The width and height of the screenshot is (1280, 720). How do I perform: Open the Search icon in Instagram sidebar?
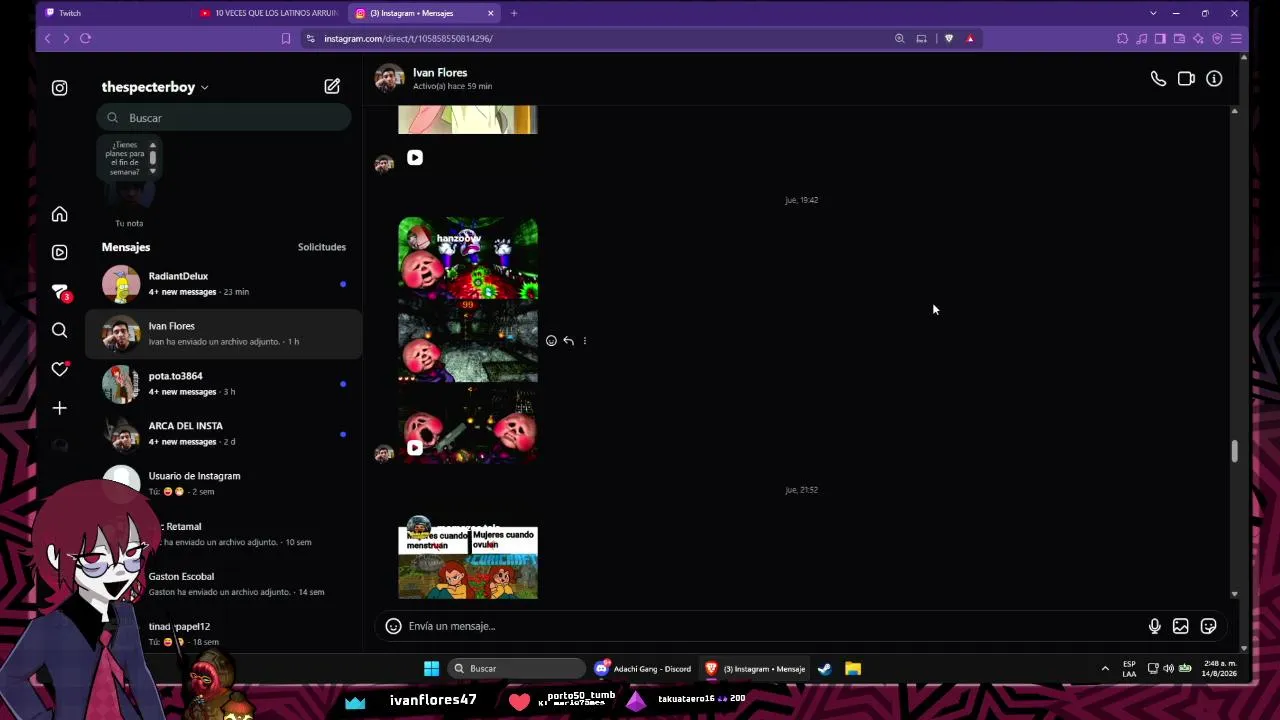pyautogui.click(x=60, y=330)
